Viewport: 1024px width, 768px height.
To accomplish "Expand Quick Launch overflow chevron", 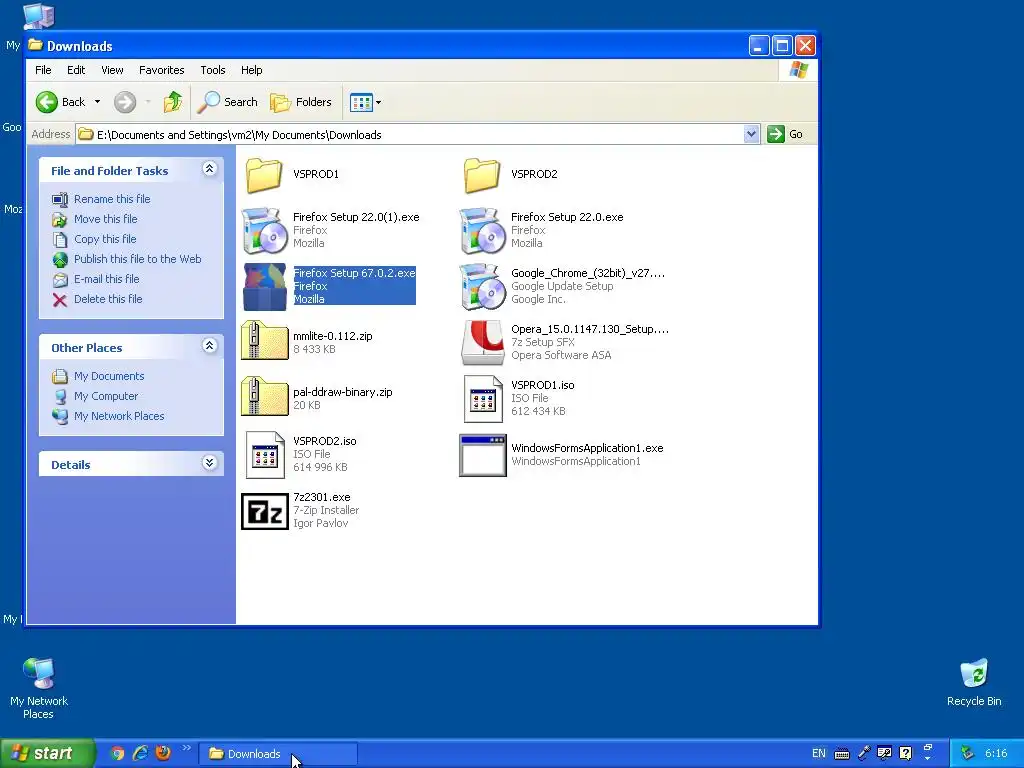I will point(187,748).
